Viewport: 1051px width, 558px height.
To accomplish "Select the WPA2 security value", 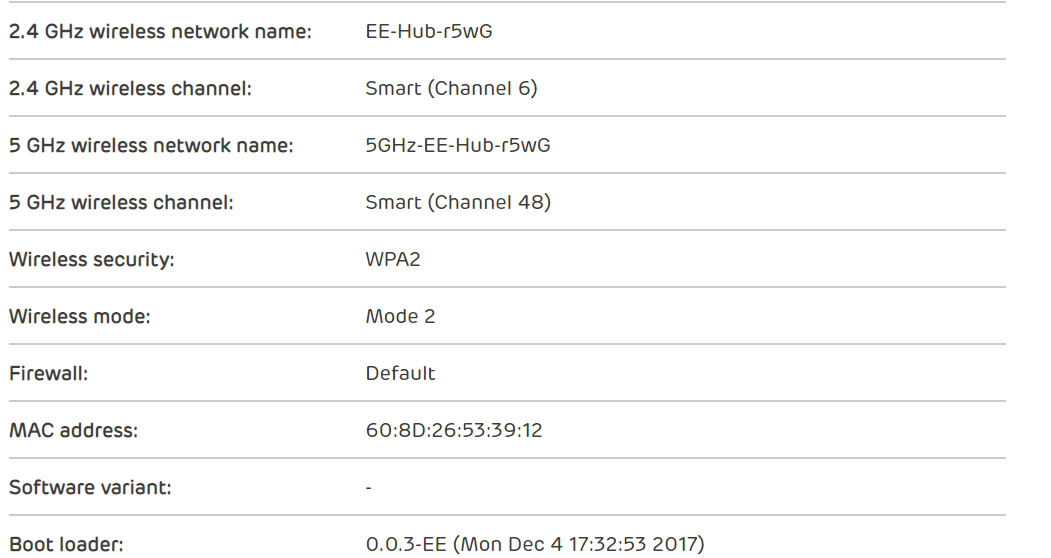I will click(392, 260).
